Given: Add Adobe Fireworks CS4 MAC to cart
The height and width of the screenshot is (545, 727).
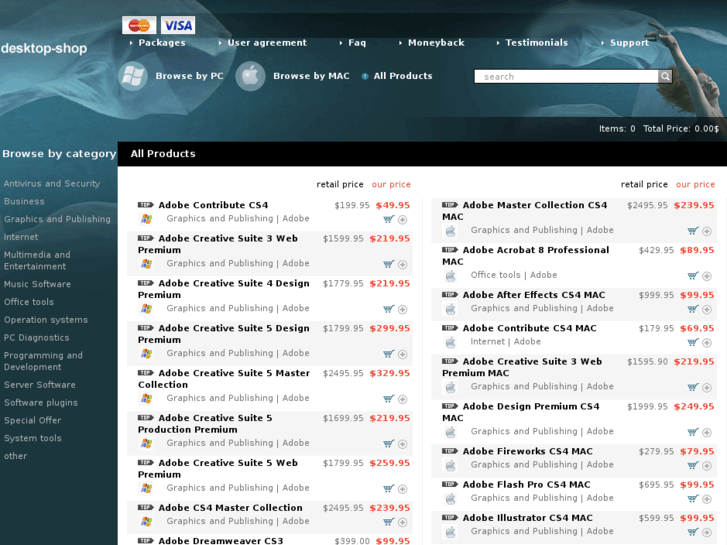Looking at the screenshot, I should click(693, 466).
